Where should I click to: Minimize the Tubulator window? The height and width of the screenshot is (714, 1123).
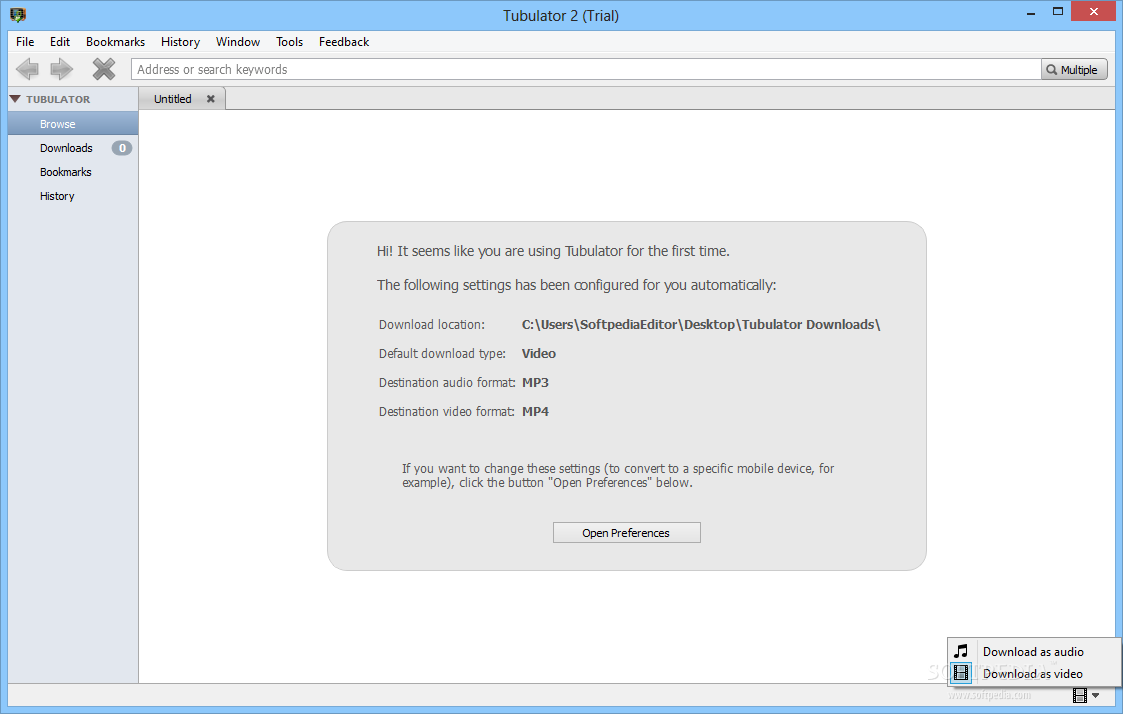click(x=1031, y=12)
